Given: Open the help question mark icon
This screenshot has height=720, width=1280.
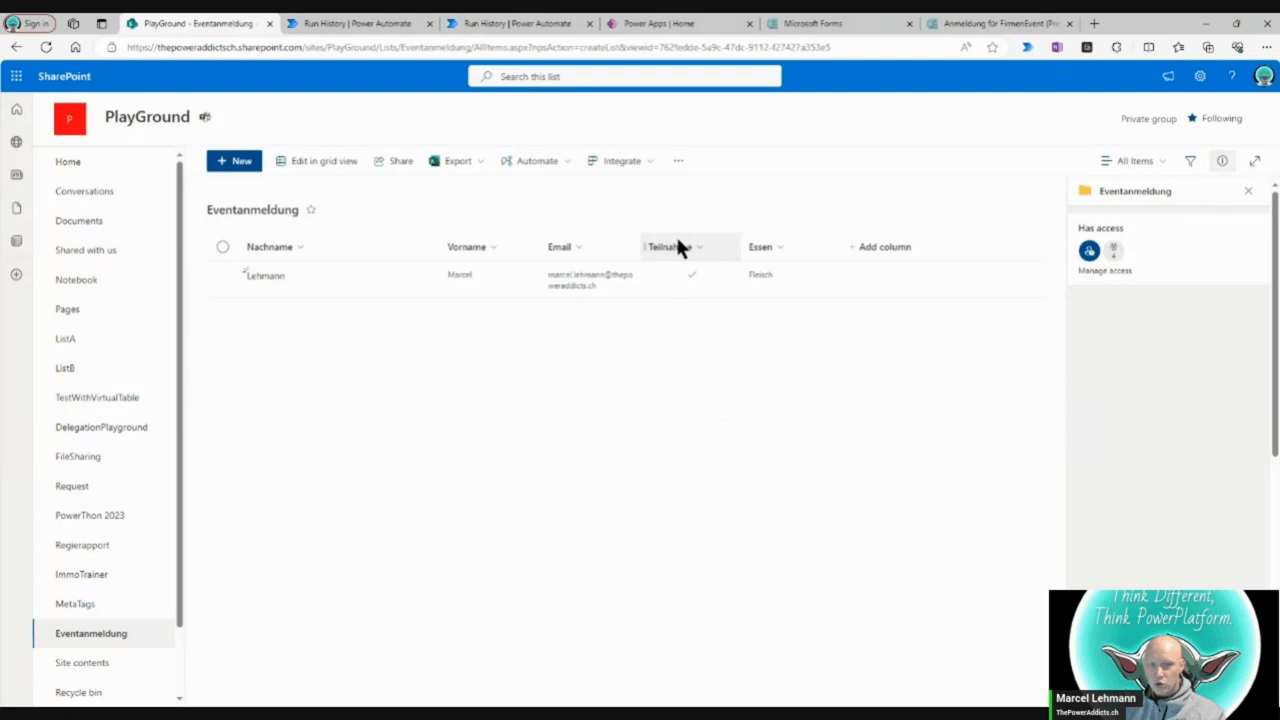Looking at the screenshot, I should coord(1232,76).
